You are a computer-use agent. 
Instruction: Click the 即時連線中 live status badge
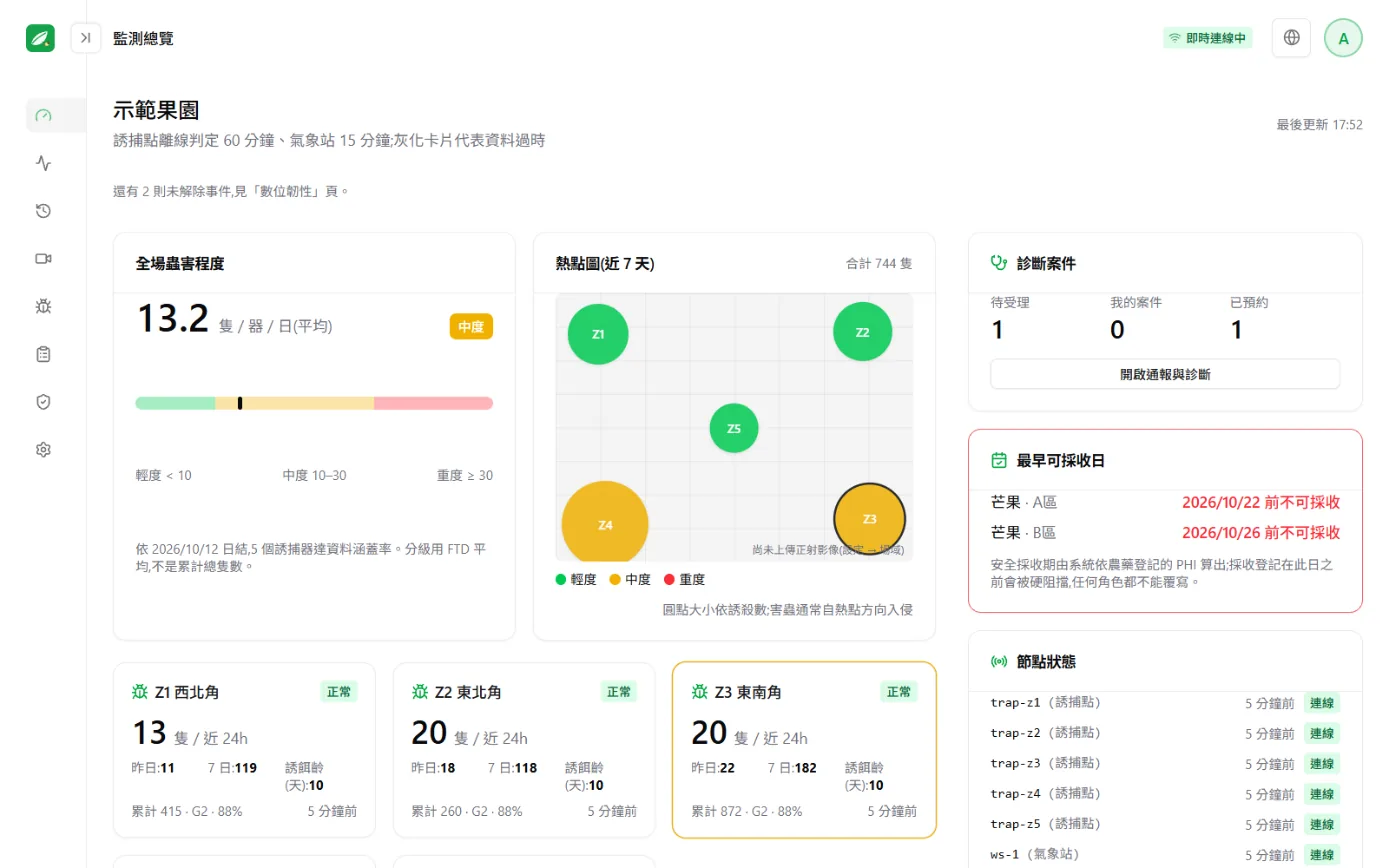click(1207, 38)
